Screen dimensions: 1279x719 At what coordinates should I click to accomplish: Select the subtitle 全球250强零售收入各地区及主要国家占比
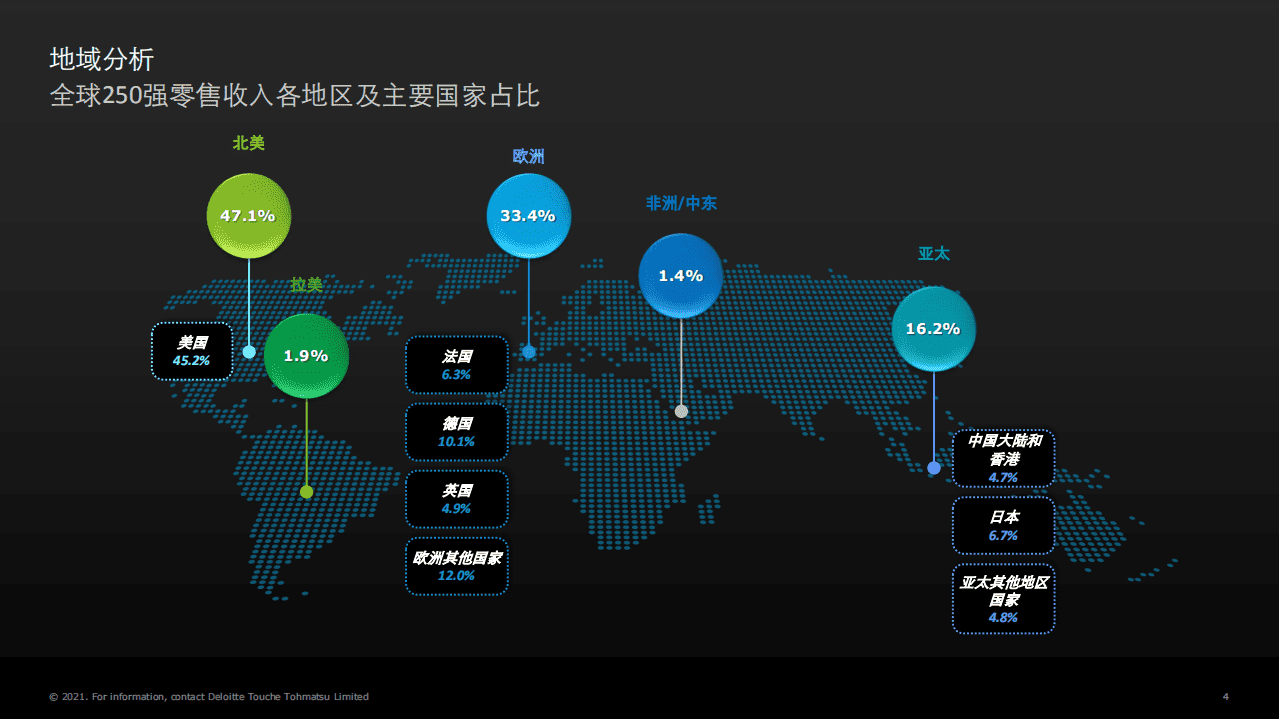295,96
